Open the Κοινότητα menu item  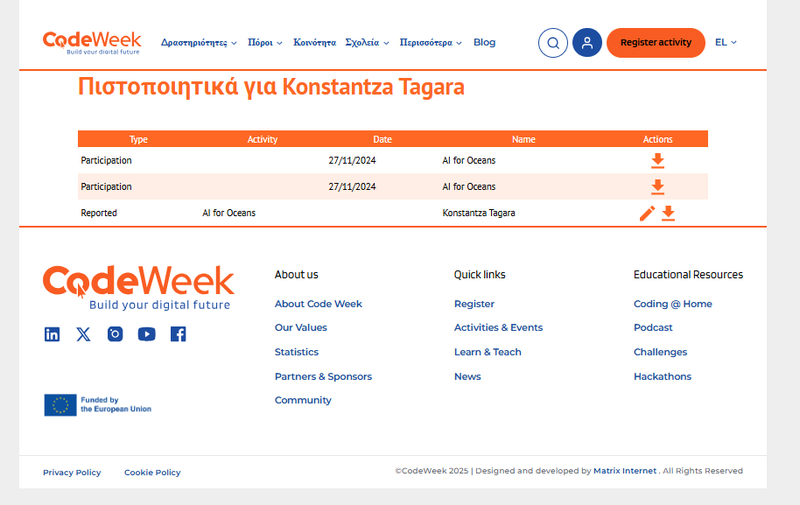click(x=314, y=43)
